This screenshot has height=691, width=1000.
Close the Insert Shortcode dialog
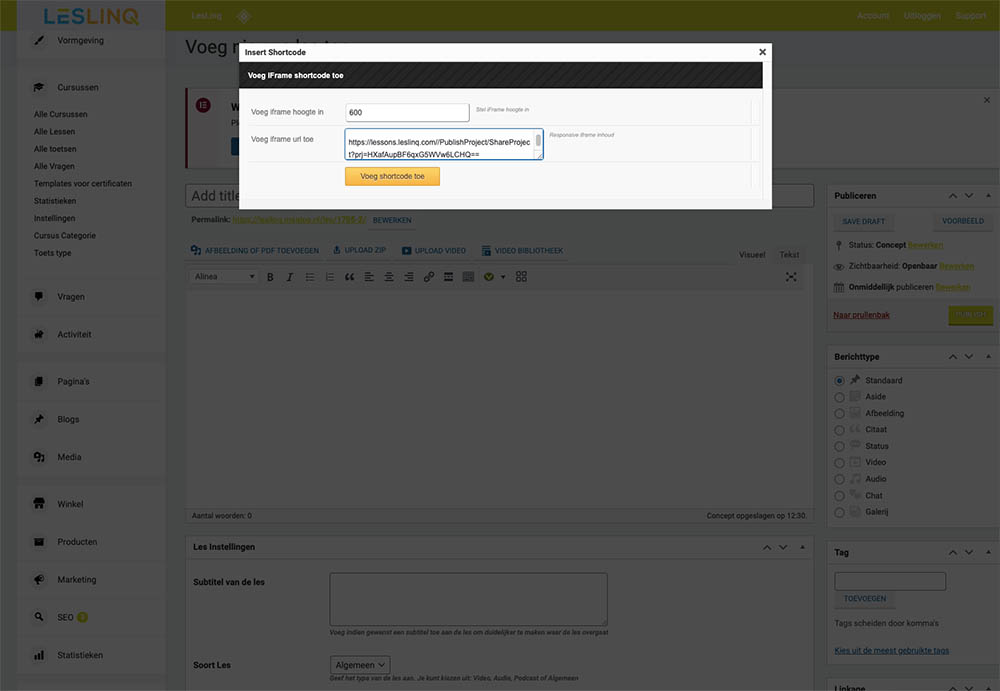(x=762, y=52)
